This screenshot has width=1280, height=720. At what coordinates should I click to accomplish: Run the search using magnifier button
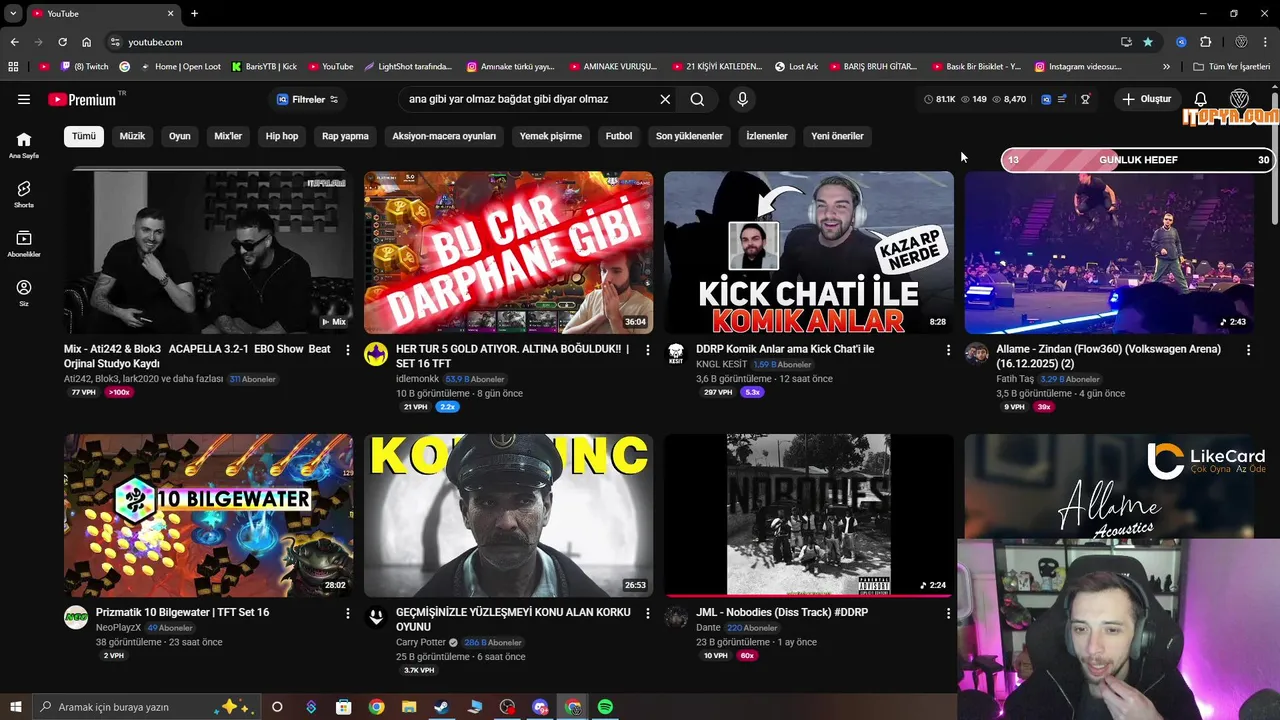[x=697, y=99]
